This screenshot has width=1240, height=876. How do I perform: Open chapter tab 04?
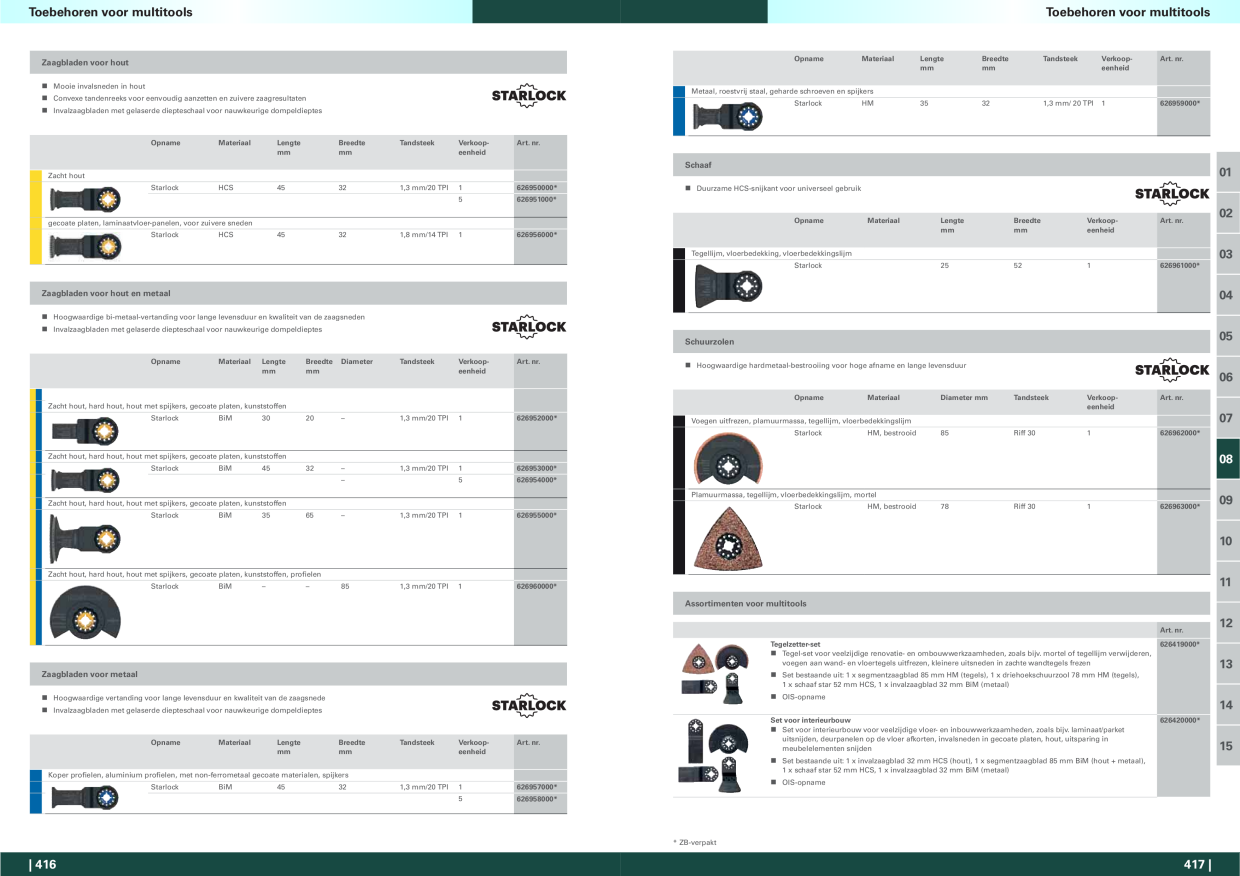click(1226, 295)
